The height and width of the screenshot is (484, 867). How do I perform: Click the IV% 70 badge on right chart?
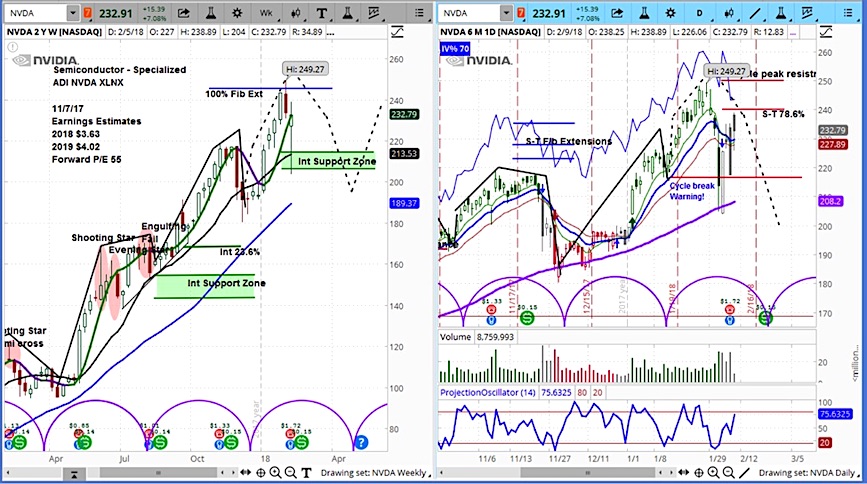tap(455, 49)
